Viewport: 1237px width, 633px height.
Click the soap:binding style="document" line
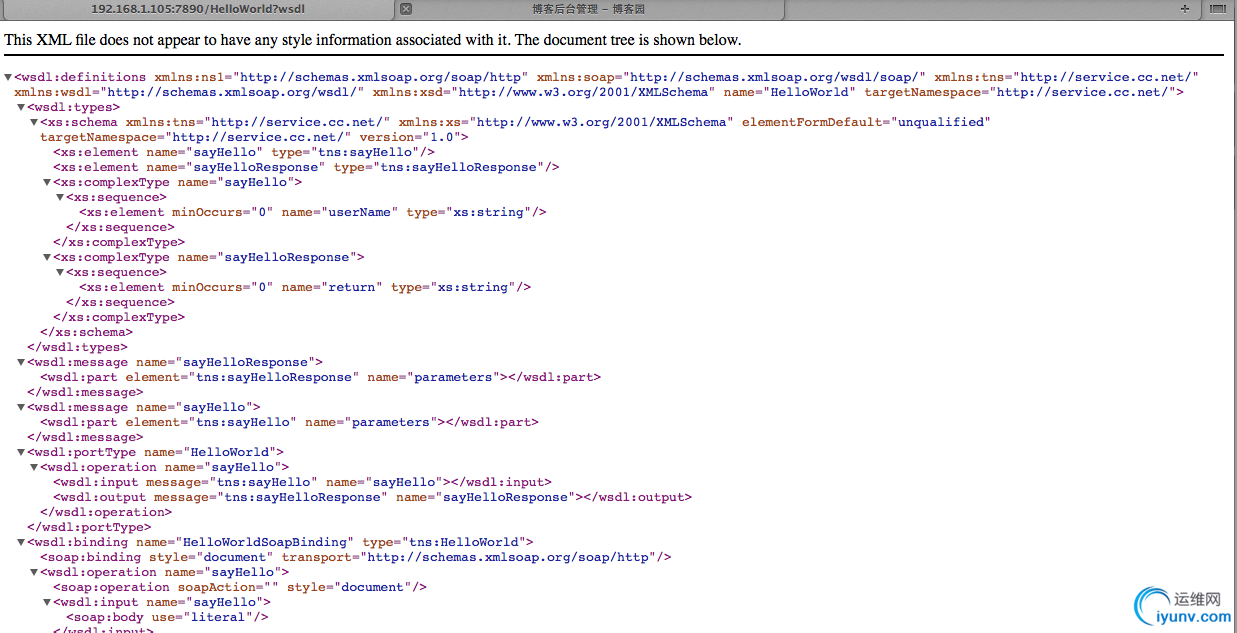(356, 557)
